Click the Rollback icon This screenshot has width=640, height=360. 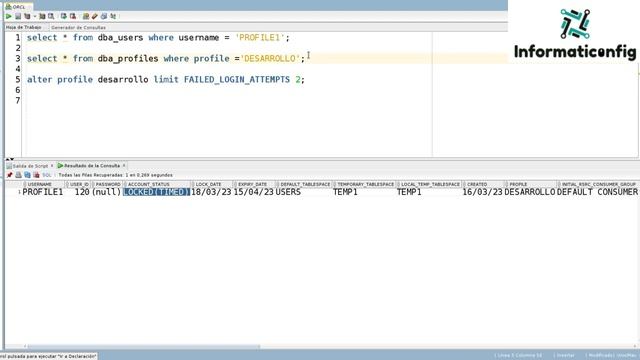[73, 16]
